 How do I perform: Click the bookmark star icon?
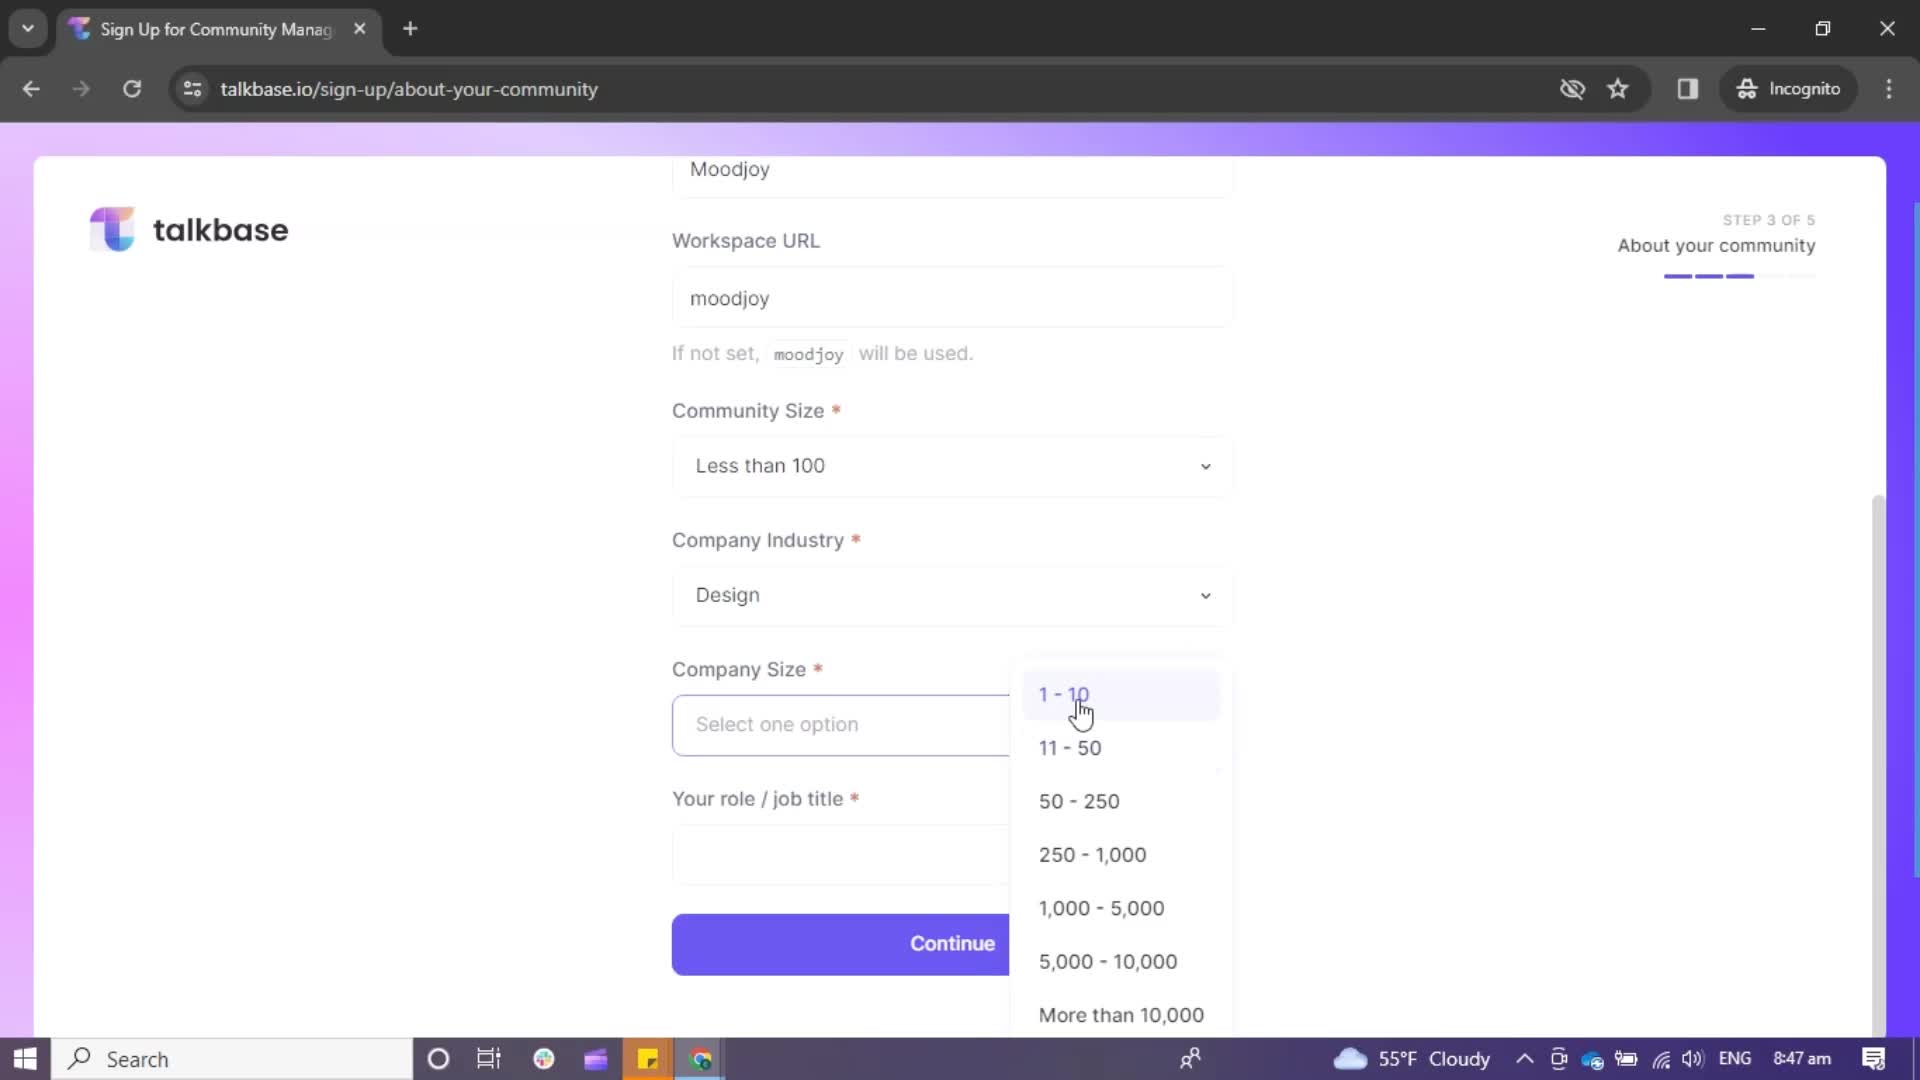1619,88
